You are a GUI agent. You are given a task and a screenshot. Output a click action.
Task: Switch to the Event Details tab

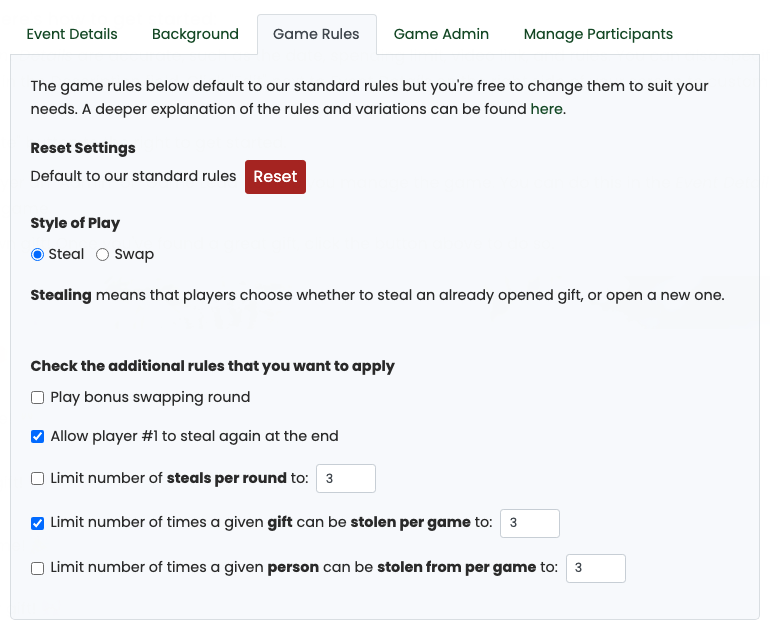click(x=72, y=34)
